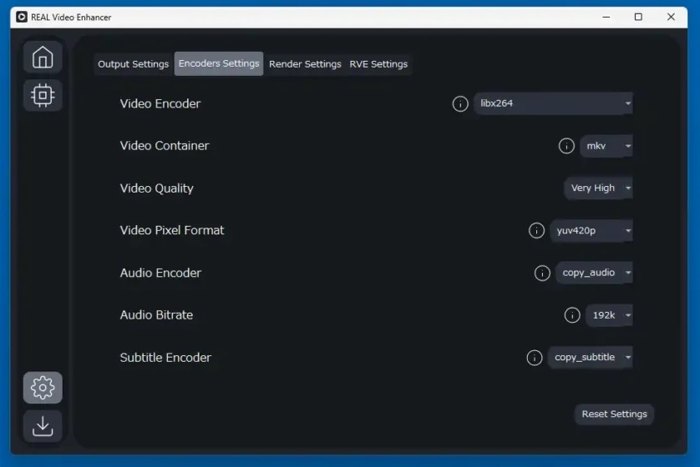Expand the Very High quality dropdown
Image resolution: width=700 pixels, height=467 pixels.
coord(598,188)
